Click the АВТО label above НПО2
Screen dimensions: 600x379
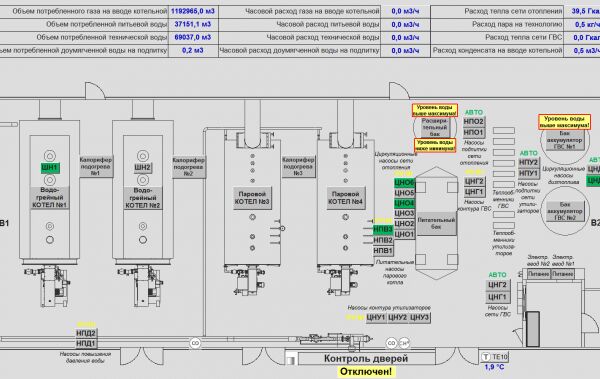pyautogui.click(x=474, y=112)
